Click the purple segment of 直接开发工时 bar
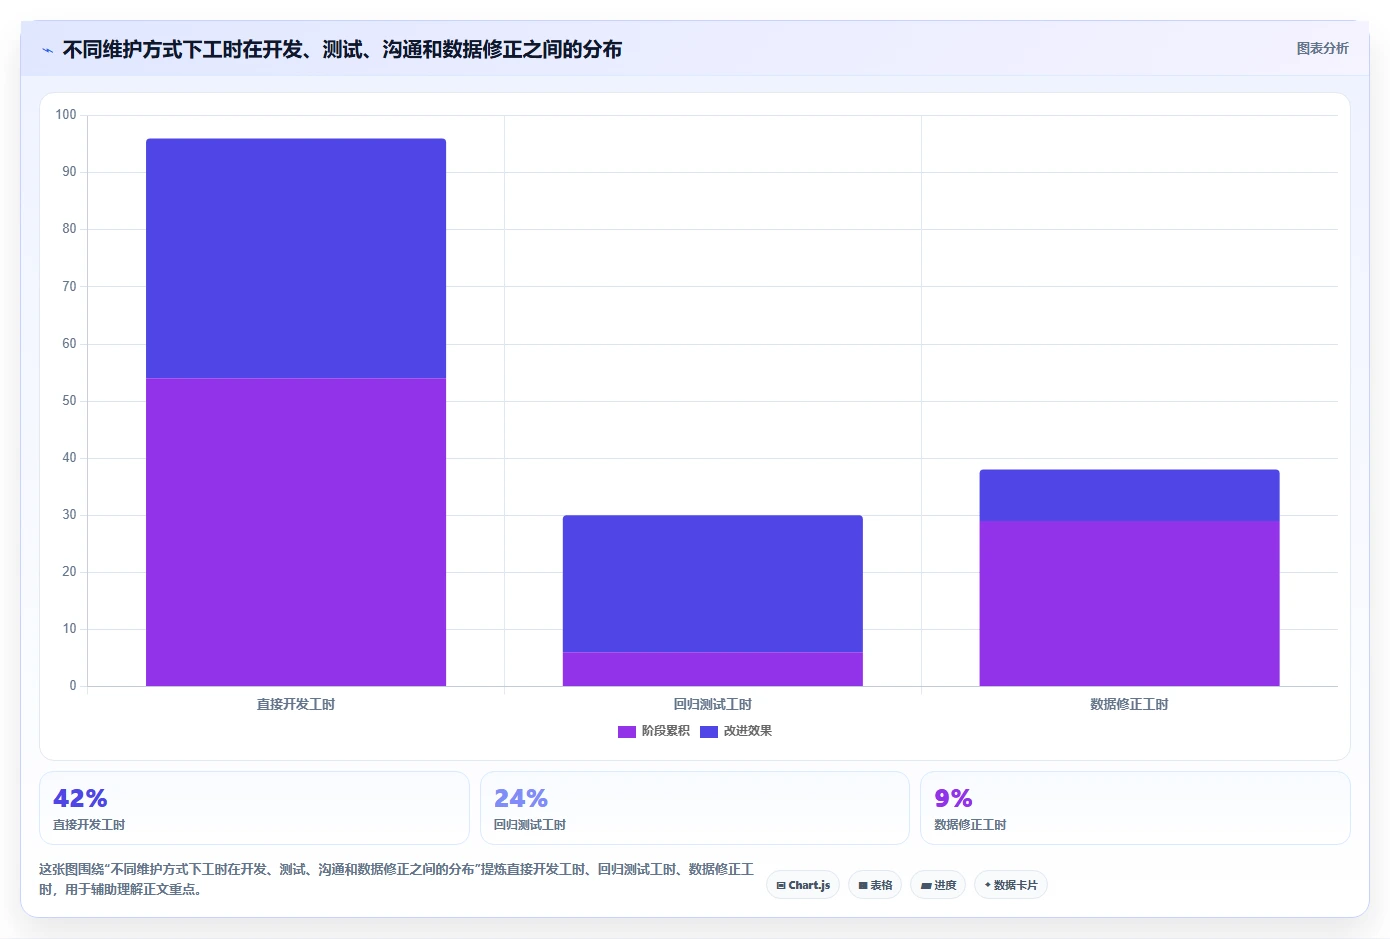 296,532
